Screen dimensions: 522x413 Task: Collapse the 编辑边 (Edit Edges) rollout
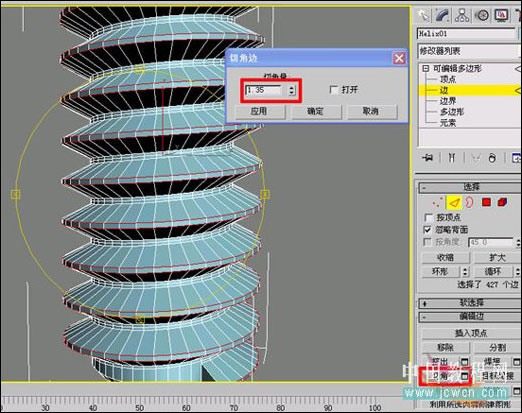(470, 316)
